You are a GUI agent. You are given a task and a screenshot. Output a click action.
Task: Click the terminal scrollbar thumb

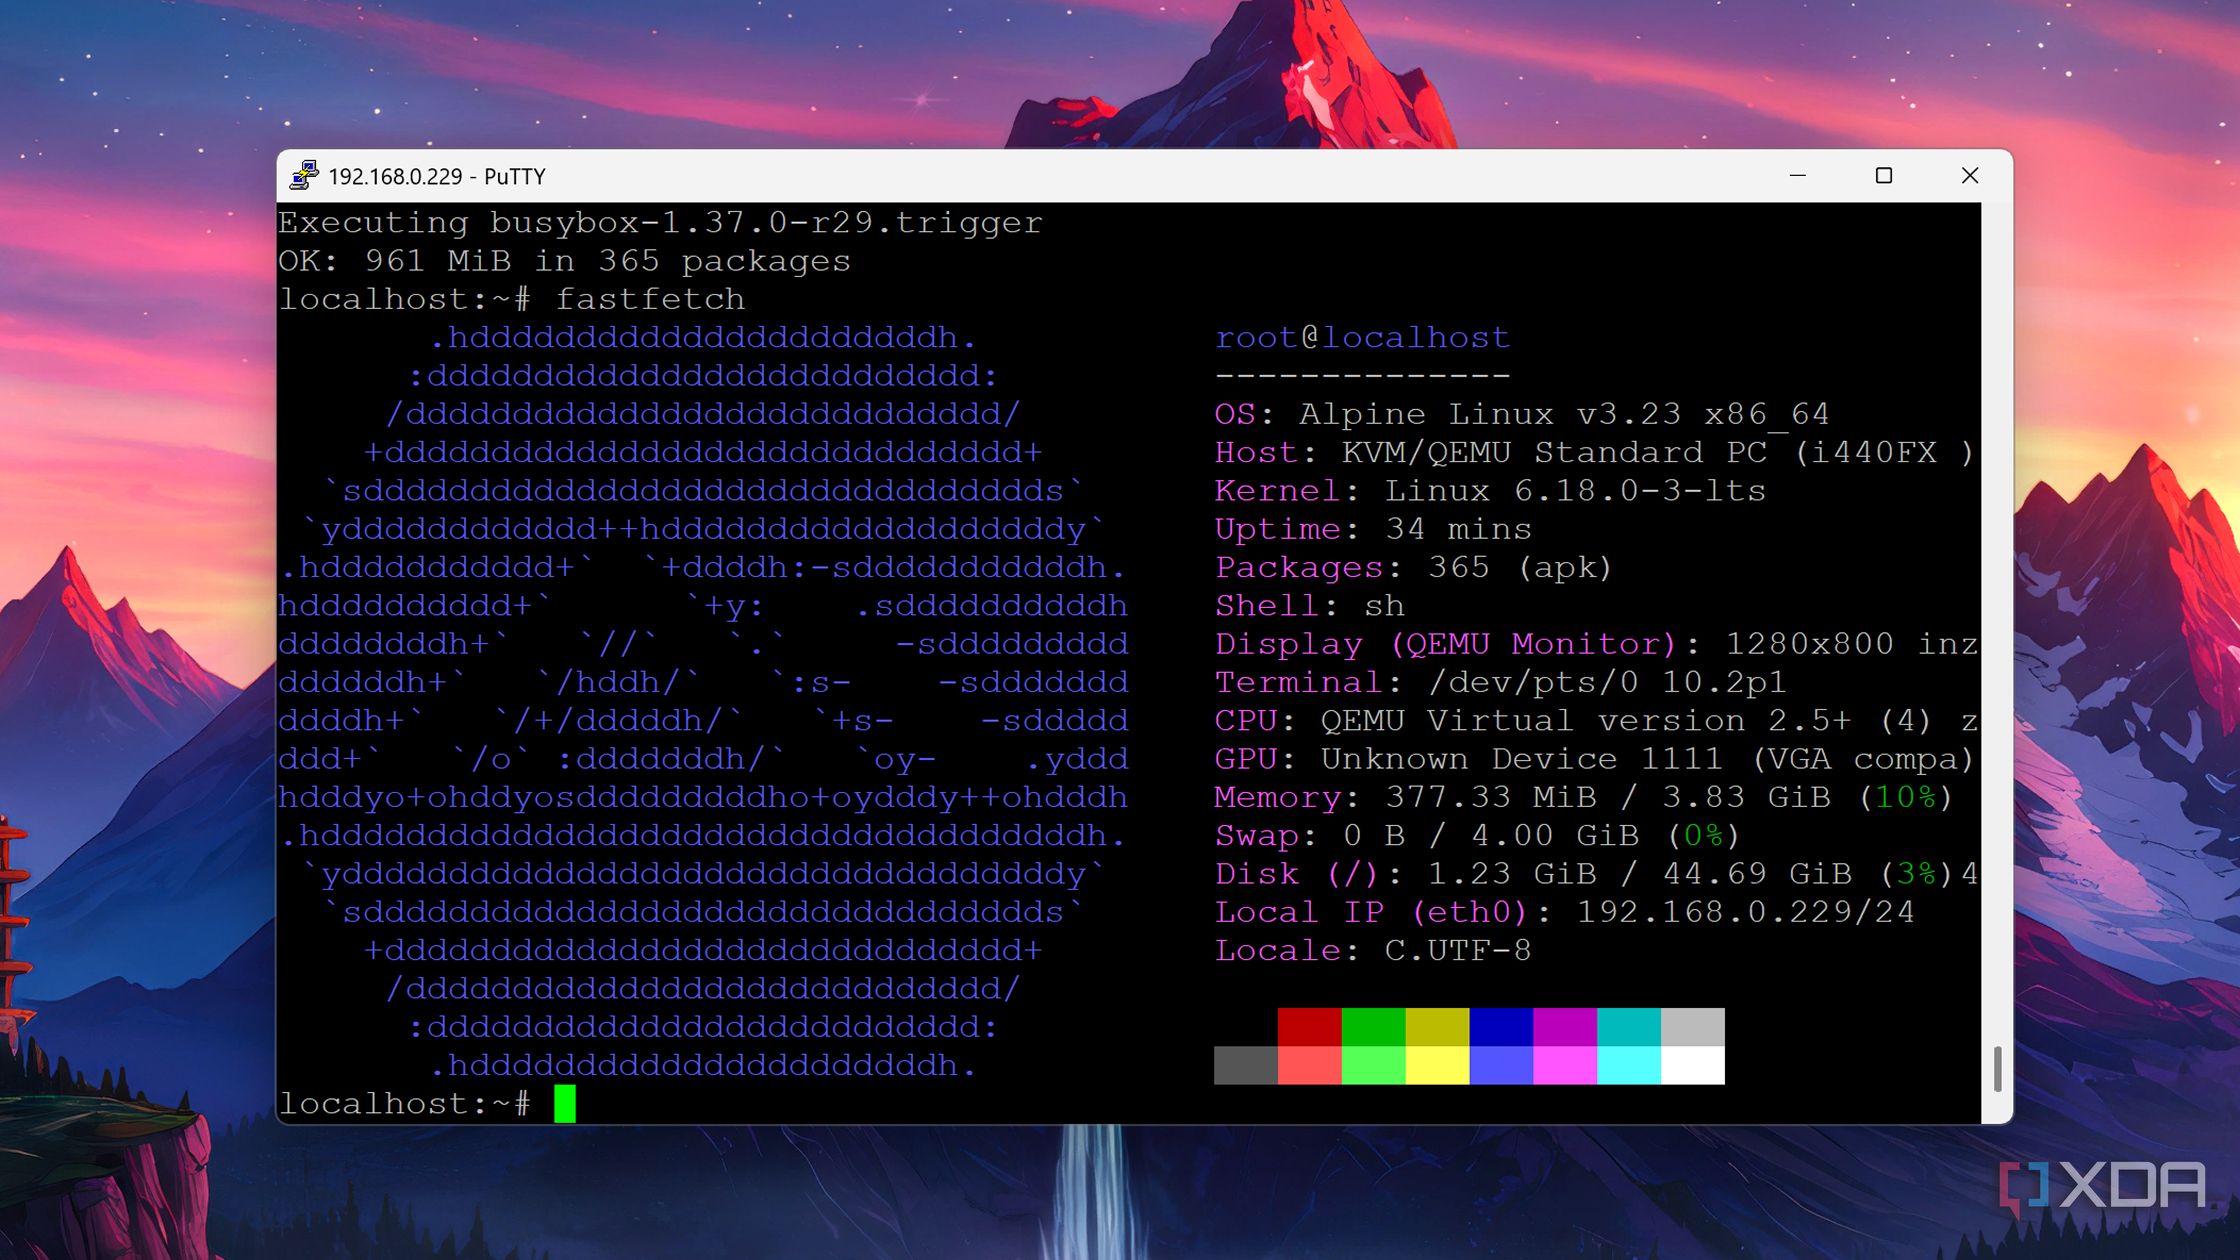point(1996,1069)
